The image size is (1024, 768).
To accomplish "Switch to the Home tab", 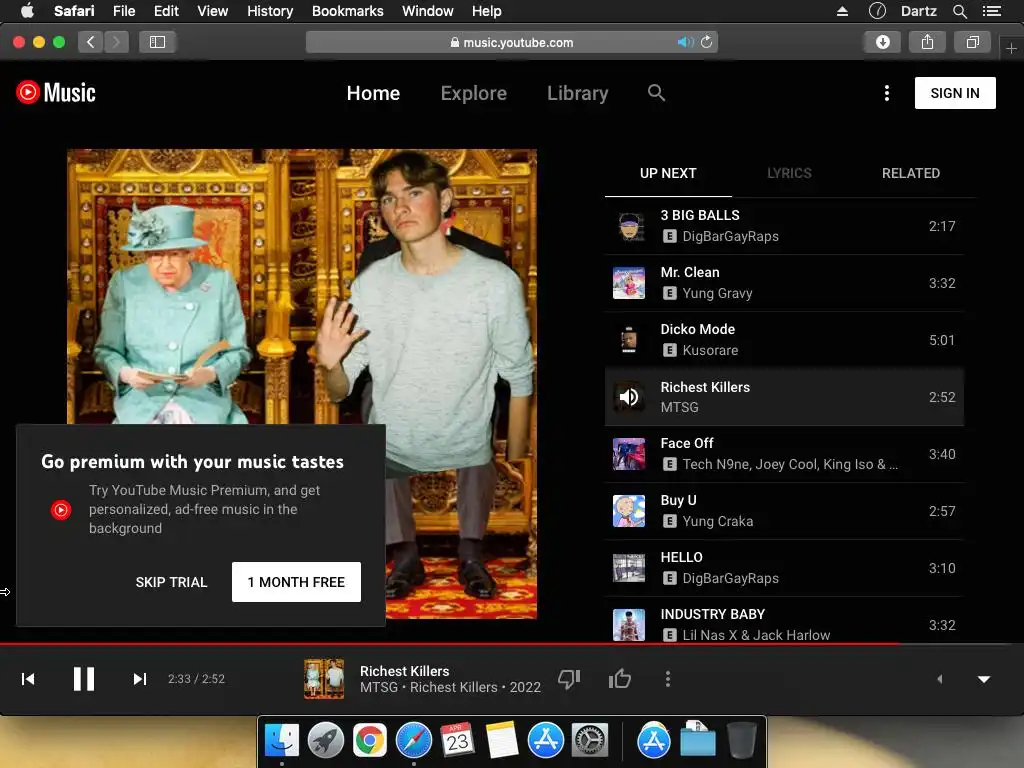I will coord(373,93).
